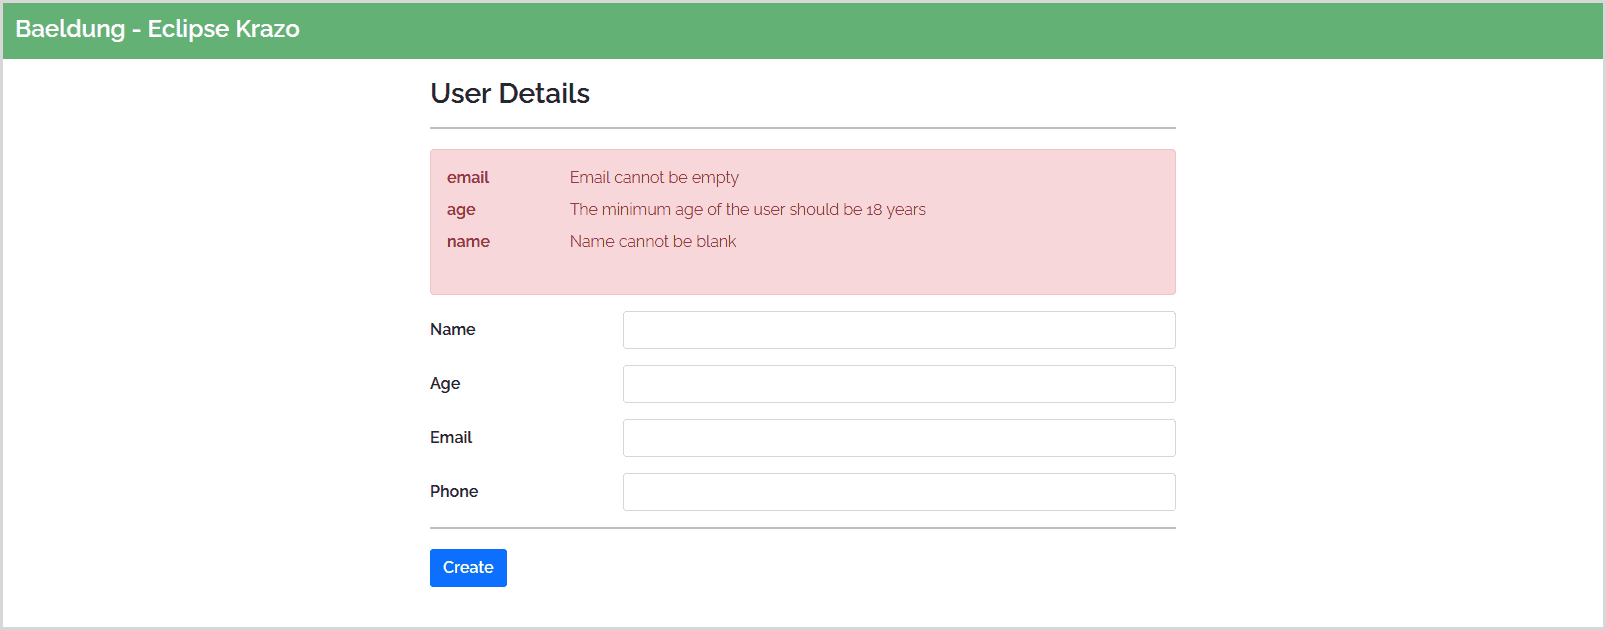The height and width of the screenshot is (630, 1606).
Task: Click the 'name' error field label
Action: tap(468, 241)
